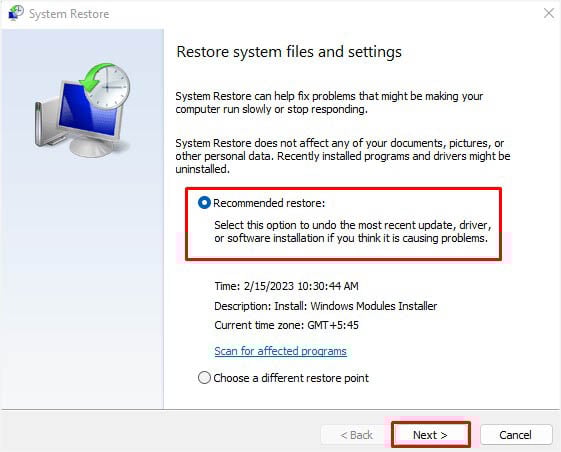
Task: Click the Cancel button
Action: [x=516, y=435]
